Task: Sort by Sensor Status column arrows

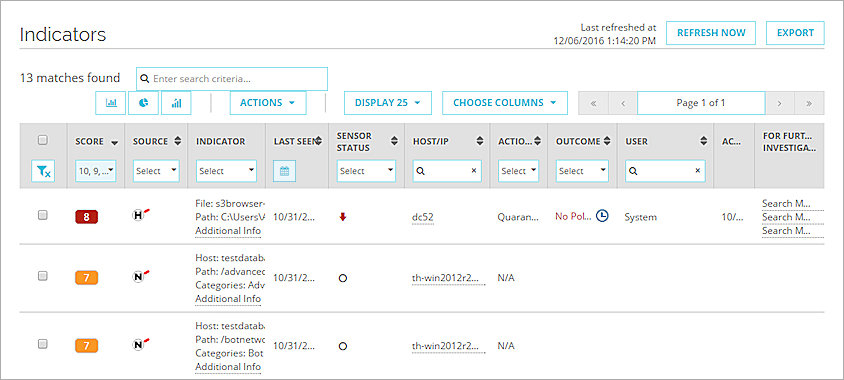Action: (395, 141)
